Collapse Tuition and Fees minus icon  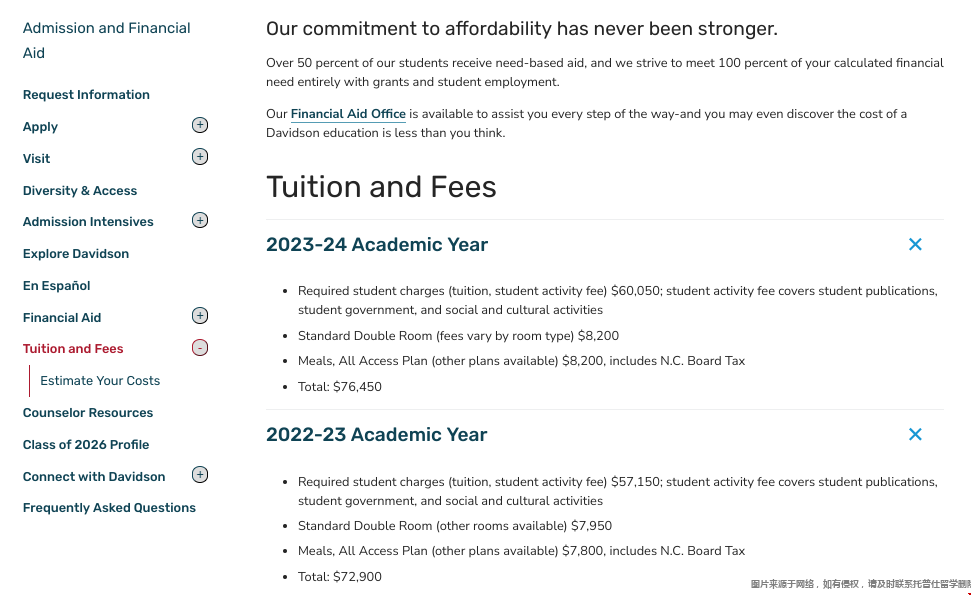point(199,348)
